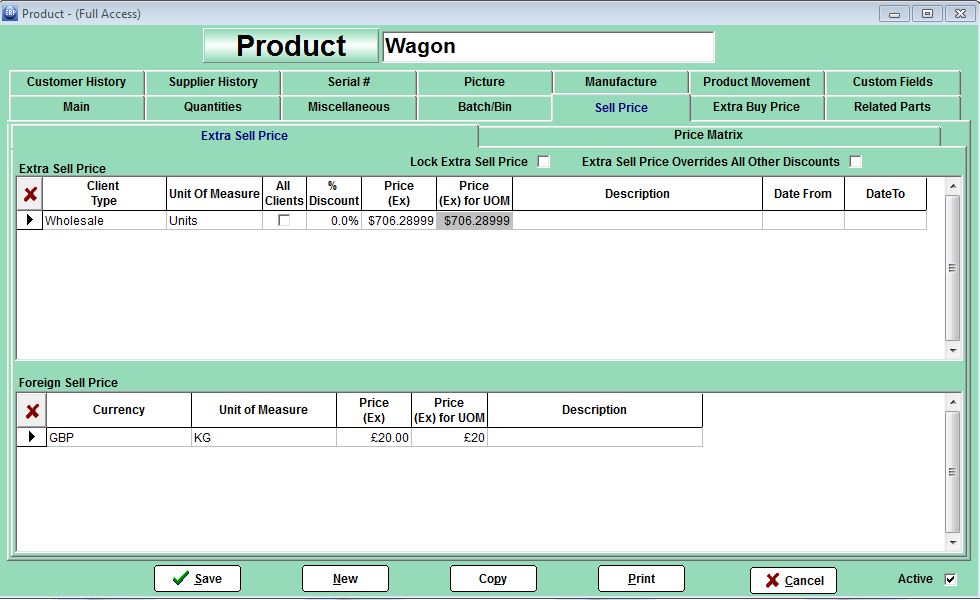Viewport: 980px width, 600px height.
Task: Click the Cancel button
Action: click(793, 580)
